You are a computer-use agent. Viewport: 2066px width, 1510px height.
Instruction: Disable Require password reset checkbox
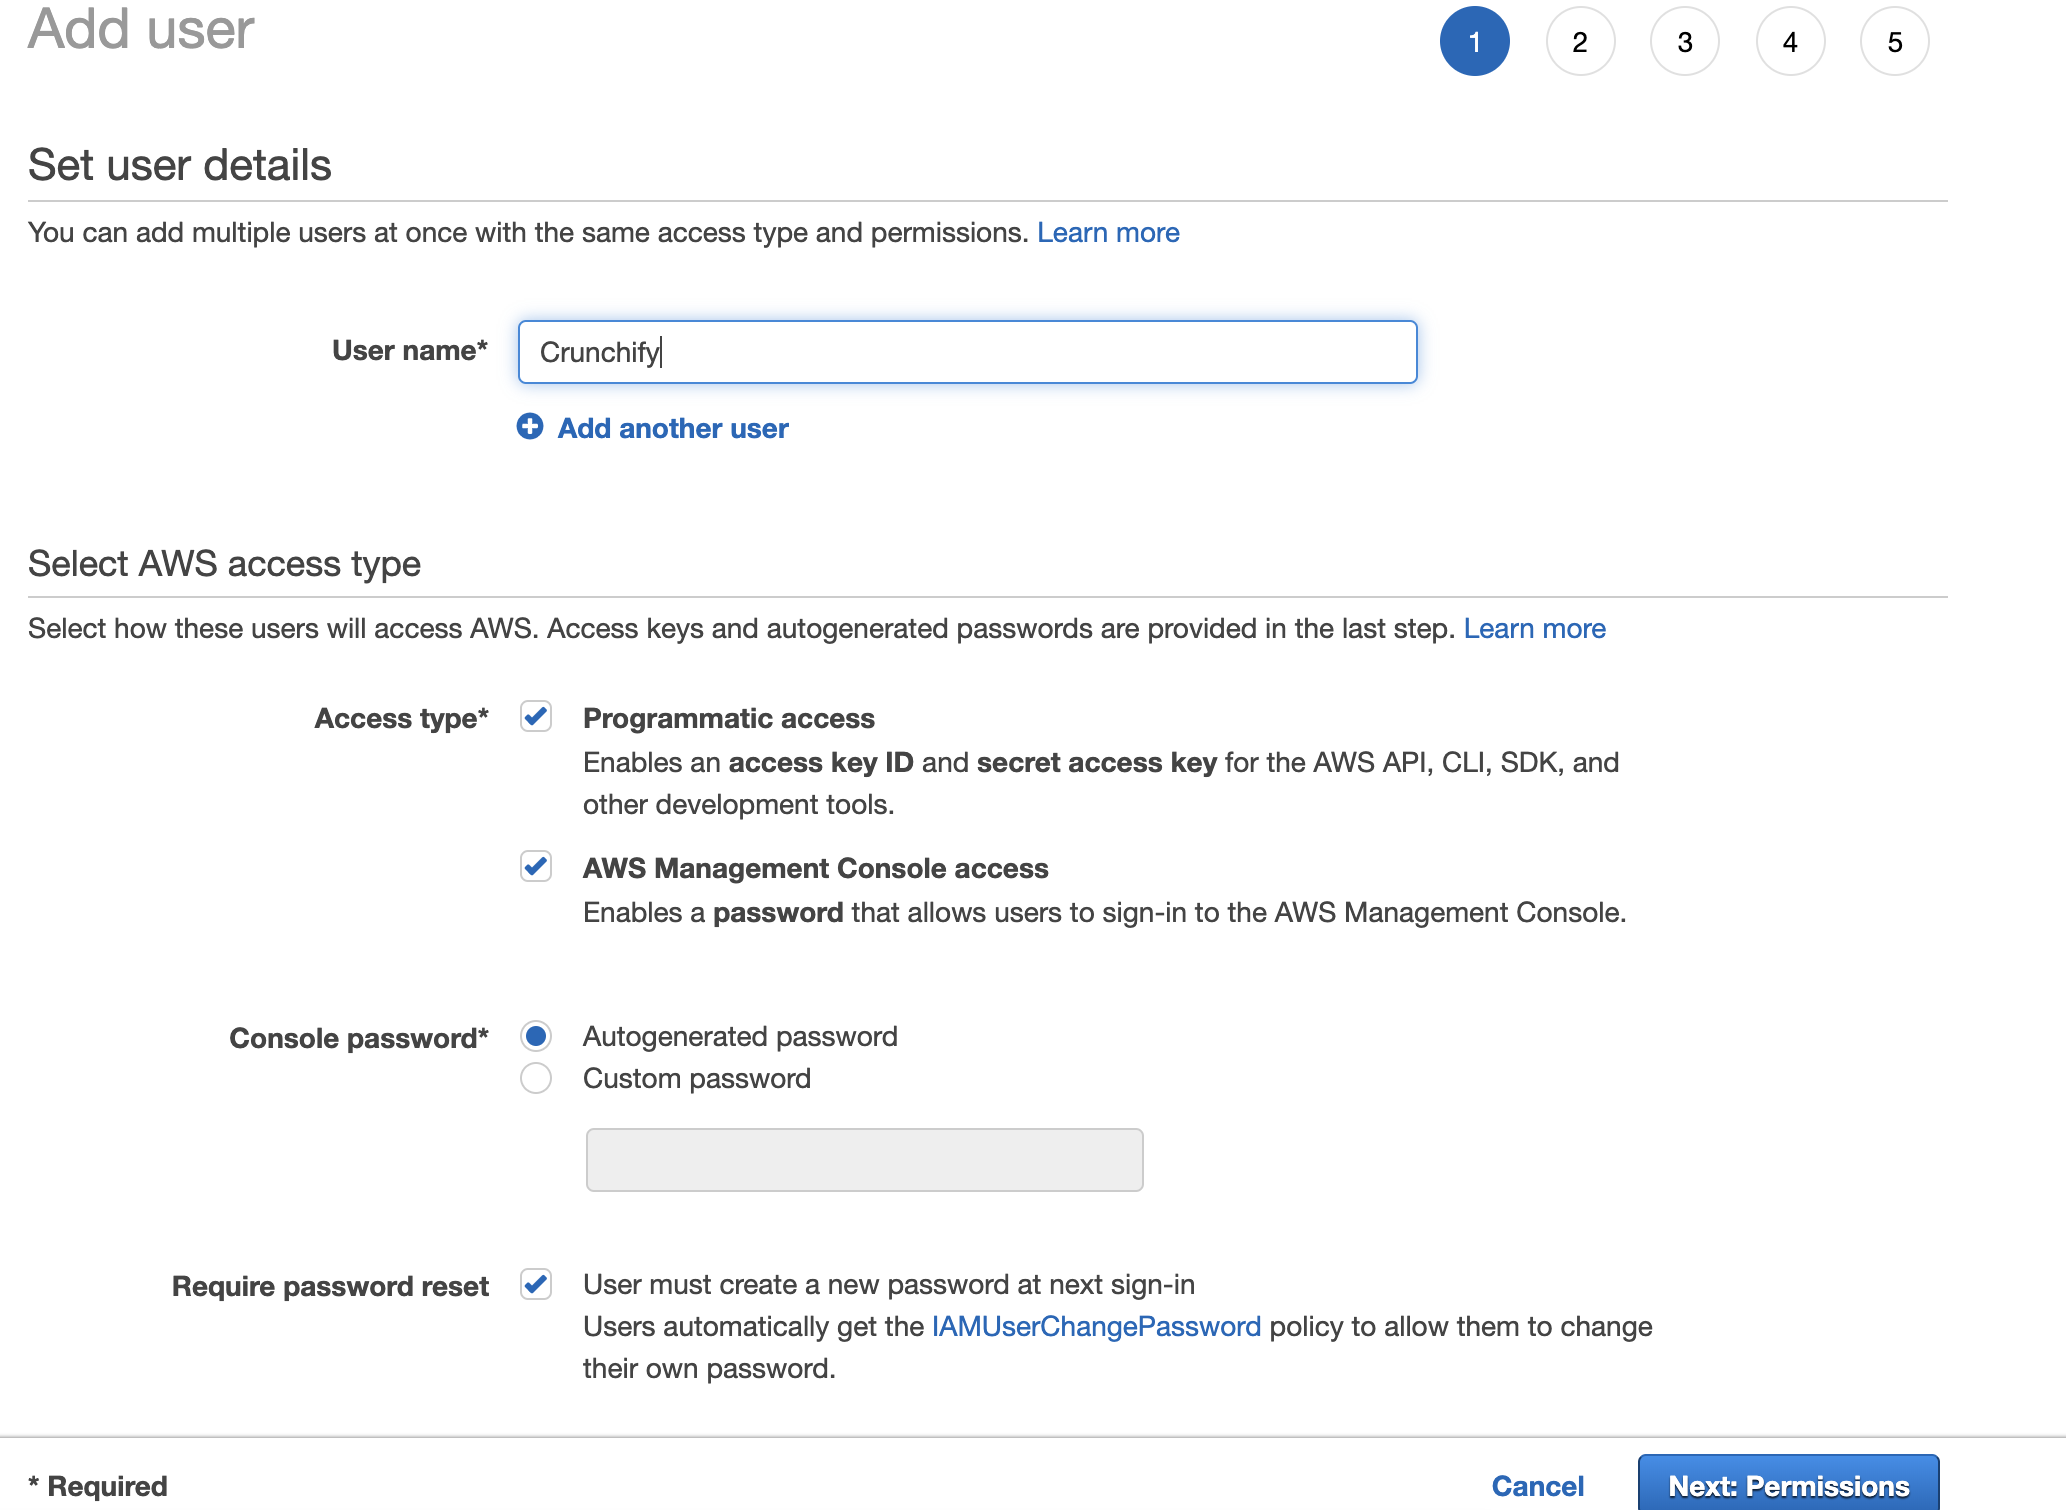[536, 1284]
